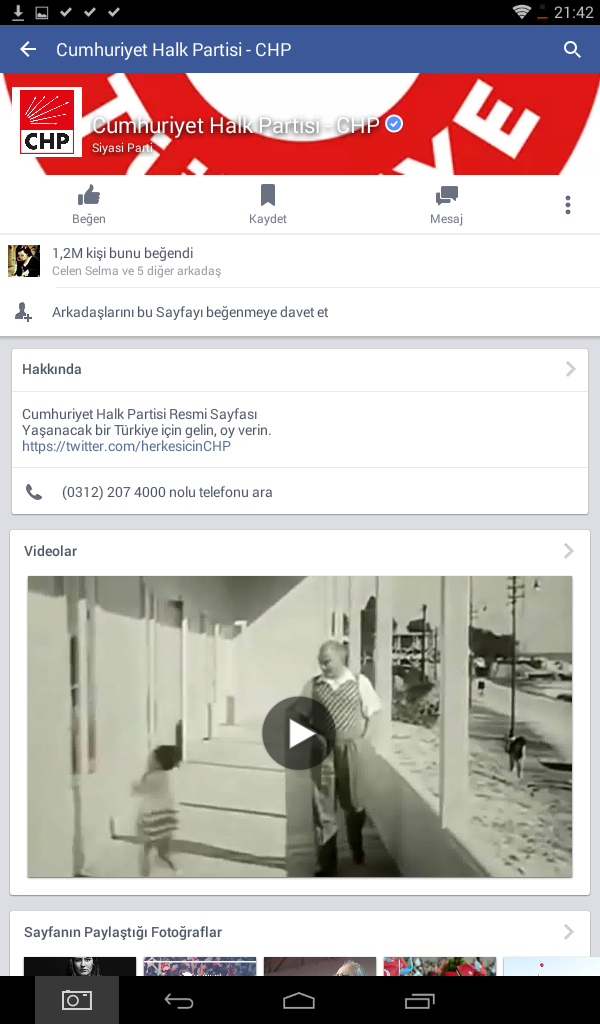Viewport: 600px width, 1024px height.
Task: Tap 'Celen Selma ve 5 diğer arkadaş'
Action: point(136,270)
